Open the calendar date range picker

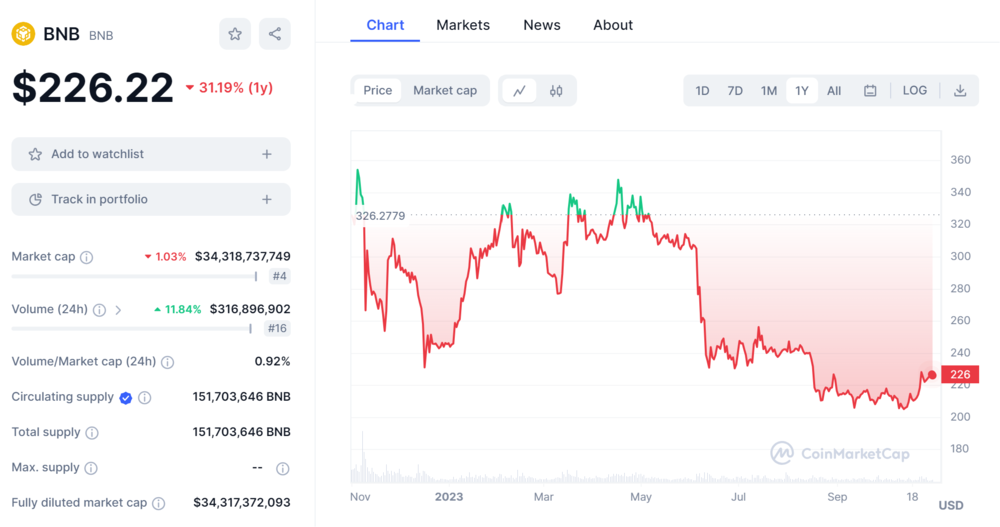click(870, 91)
